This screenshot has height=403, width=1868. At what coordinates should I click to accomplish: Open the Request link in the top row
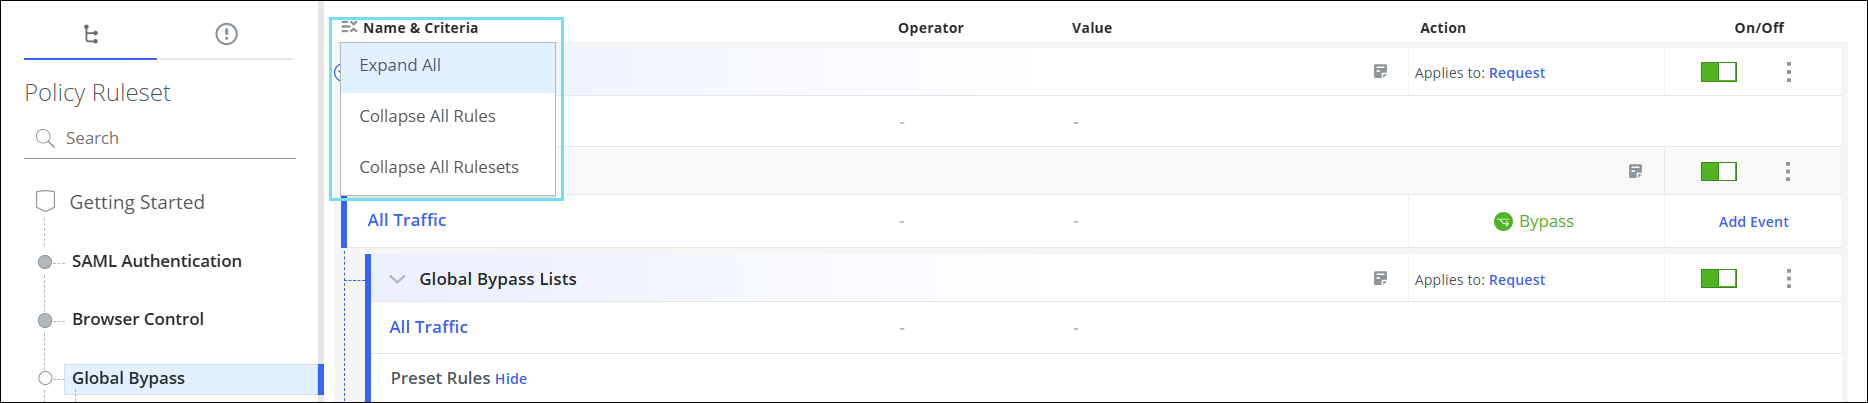click(x=1517, y=73)
